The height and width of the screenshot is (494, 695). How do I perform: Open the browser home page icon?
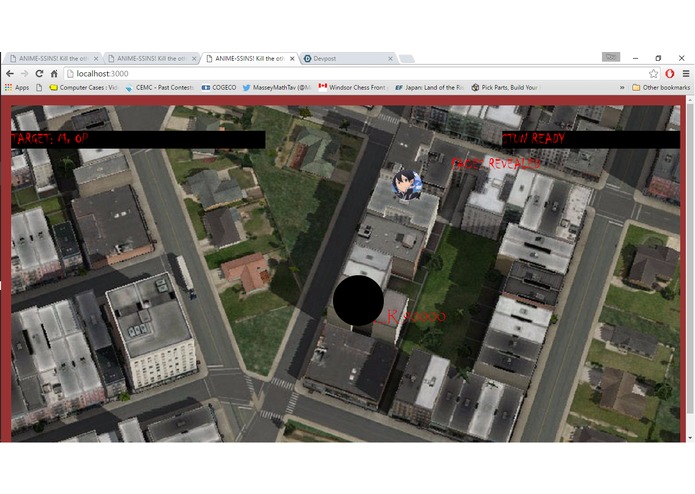pos(54,74)
